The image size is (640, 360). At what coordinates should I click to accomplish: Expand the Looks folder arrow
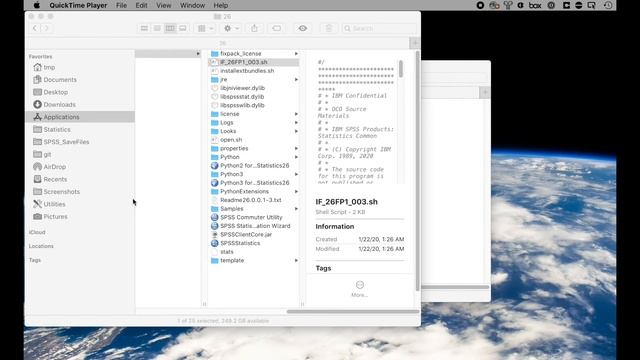296,131
